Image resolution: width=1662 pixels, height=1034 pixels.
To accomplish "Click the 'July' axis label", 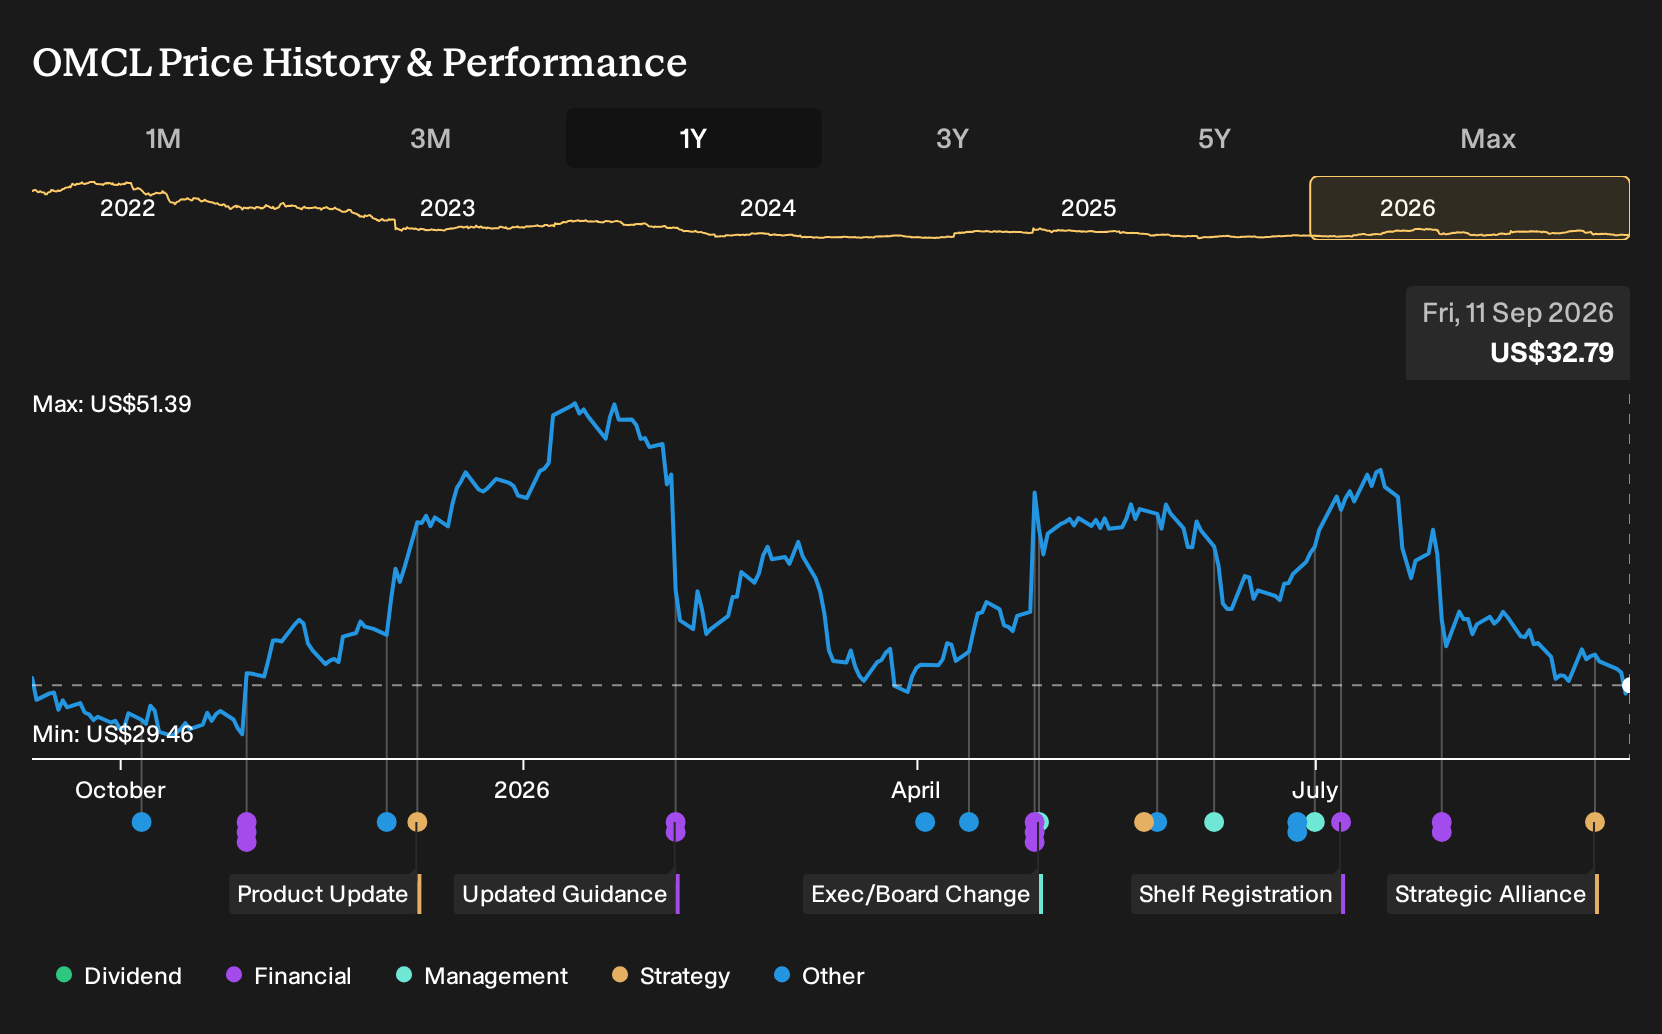I will pyautogui.click(x=1315, y=790).
